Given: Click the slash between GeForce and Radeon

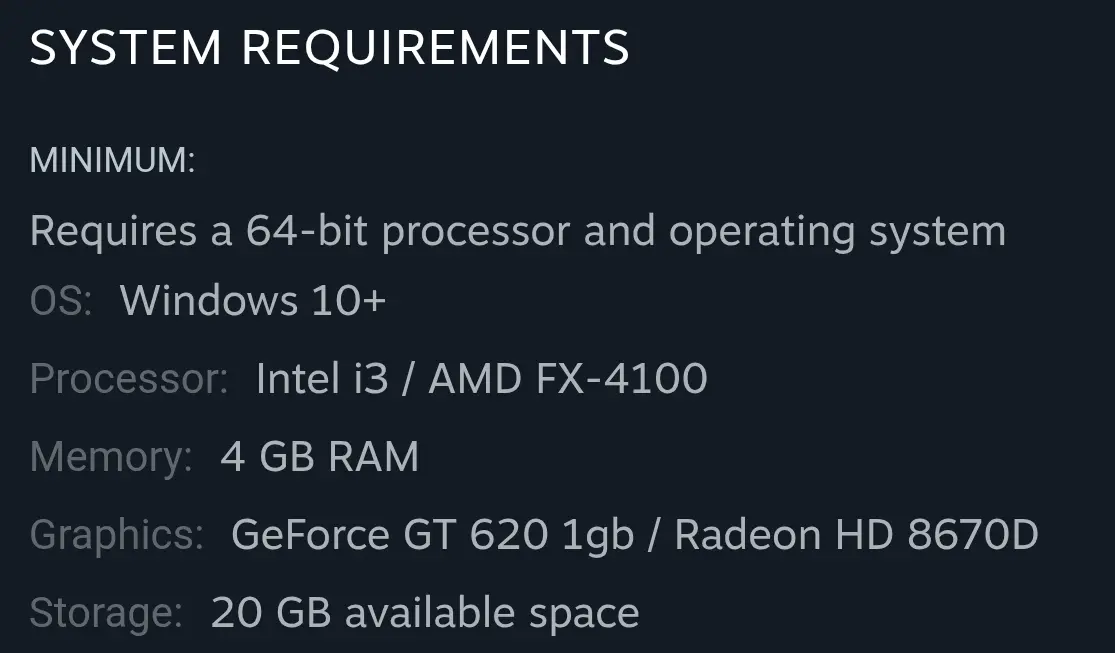Looking at the screenshot, I should pyautogui.click(x=654, y=535).
